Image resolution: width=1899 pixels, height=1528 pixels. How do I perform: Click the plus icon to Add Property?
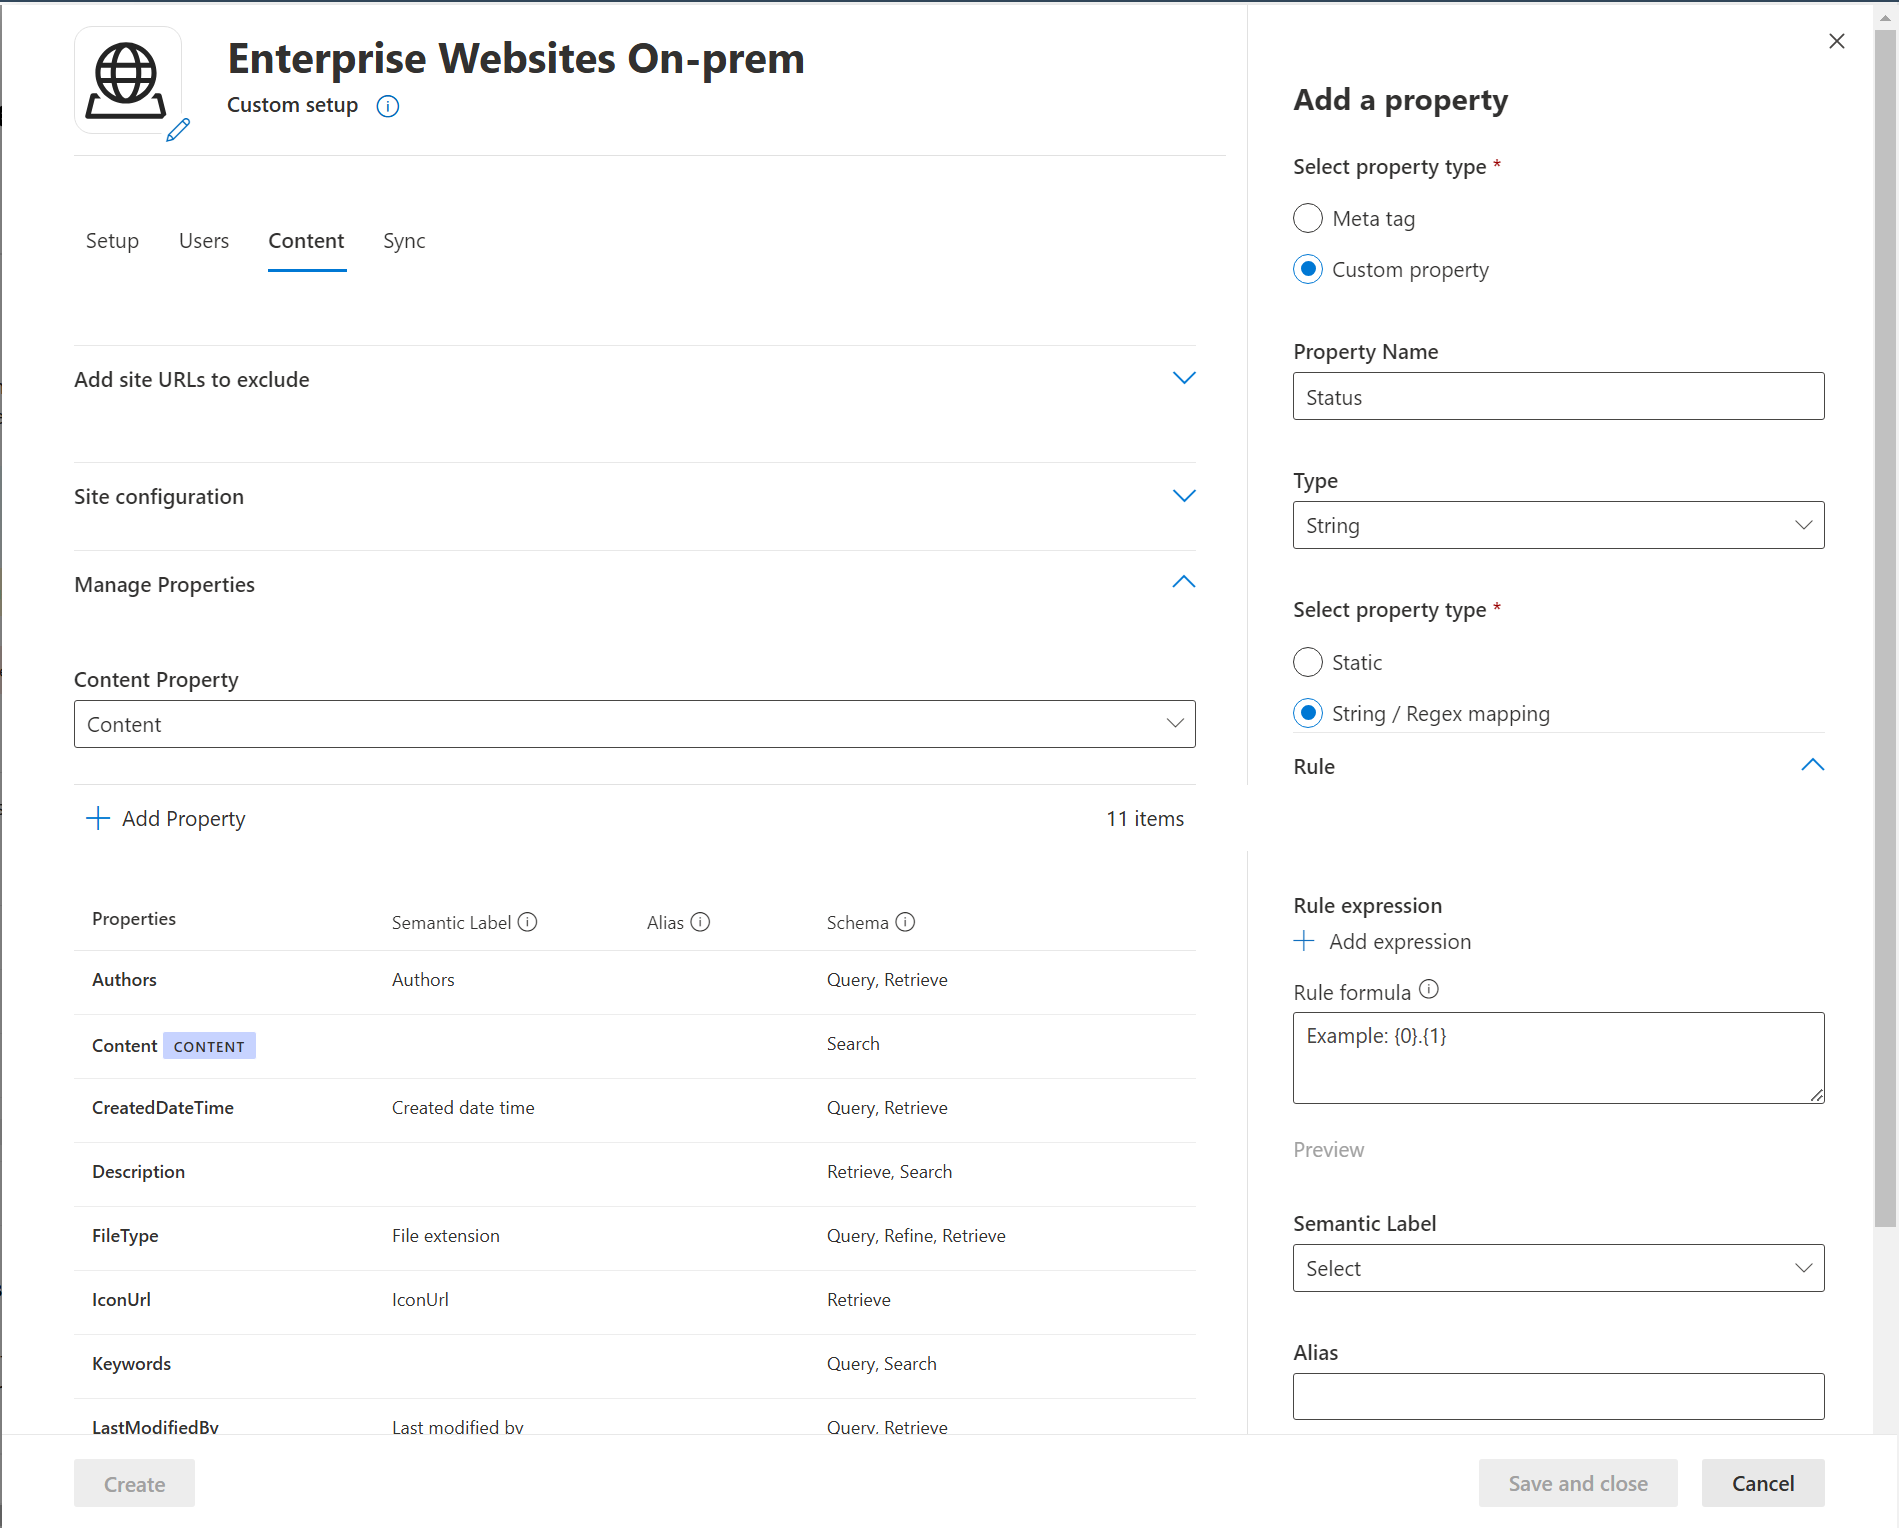pos(97,818)
